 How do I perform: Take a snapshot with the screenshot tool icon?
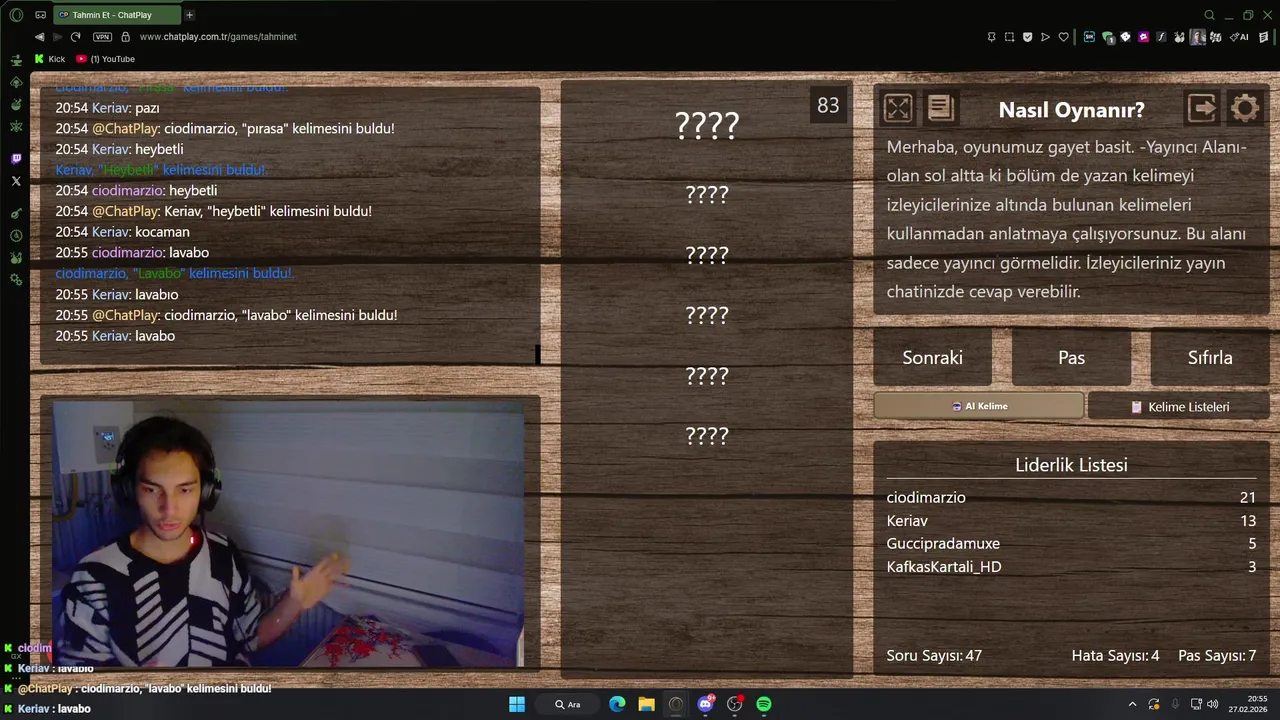1010,37
